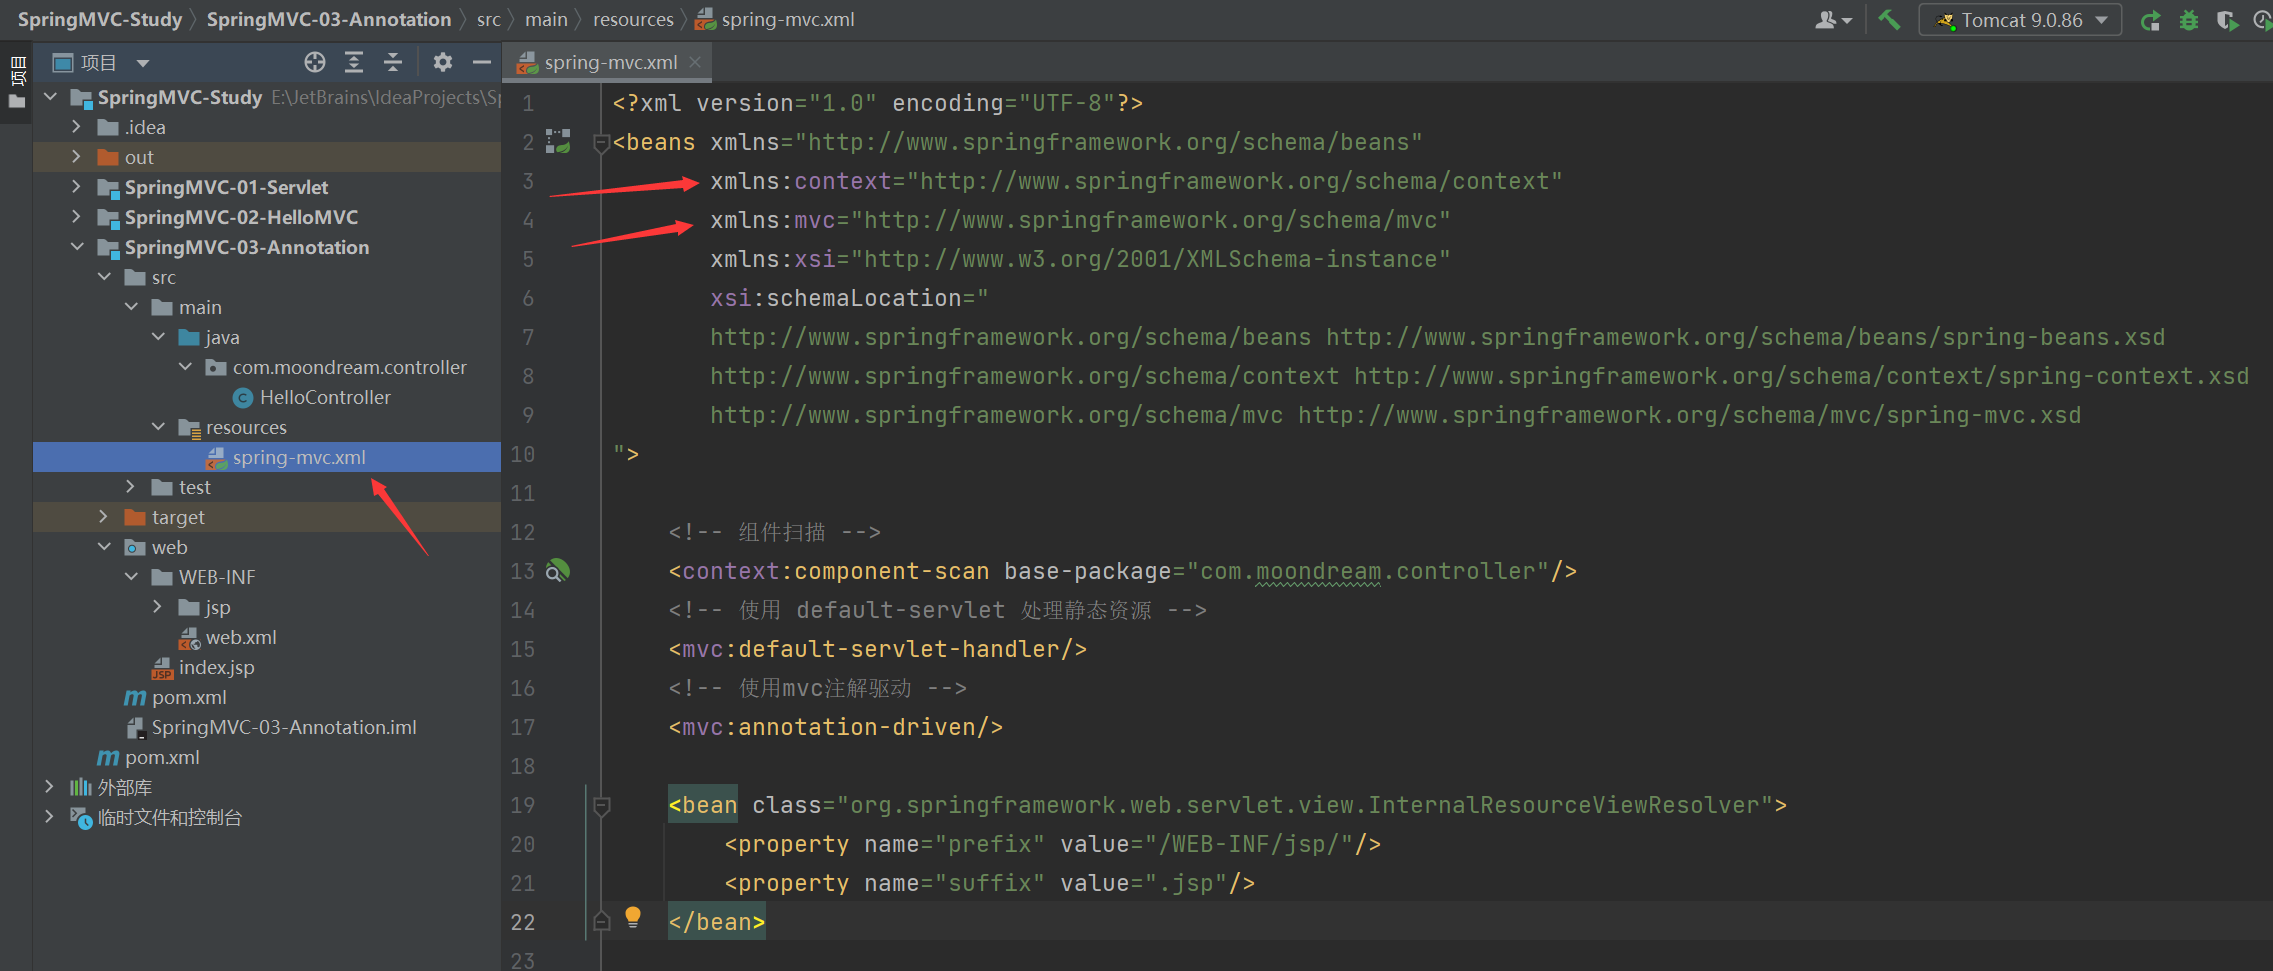Click the src breadcrumb item
This screenshot has width=2273, height=971.
coord(488,20)
